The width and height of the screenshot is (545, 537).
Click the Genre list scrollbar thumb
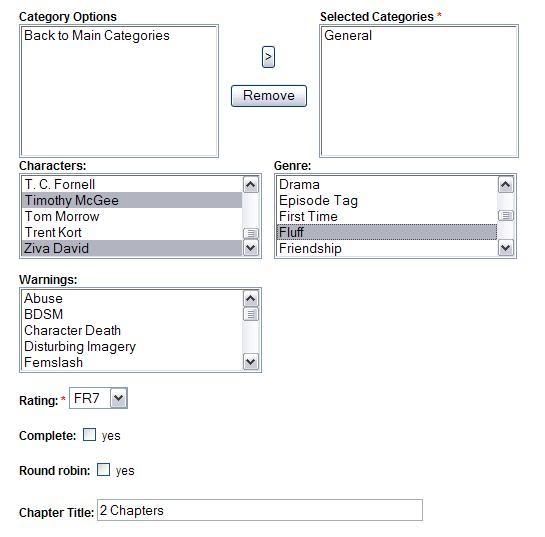[x=506, y=215]
